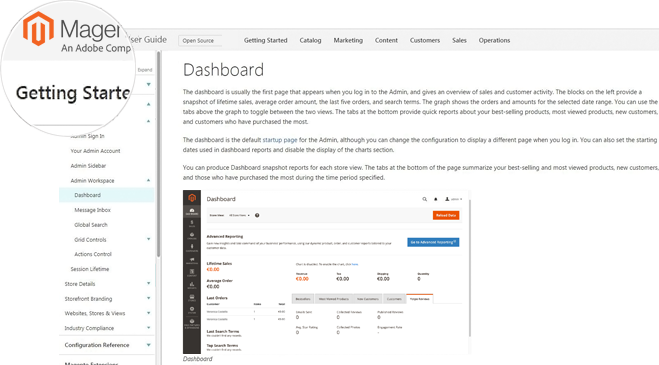Expand the Grid Controls arrow
The image size is (659, 365).
pyautogui.click(x=148, y=239)
